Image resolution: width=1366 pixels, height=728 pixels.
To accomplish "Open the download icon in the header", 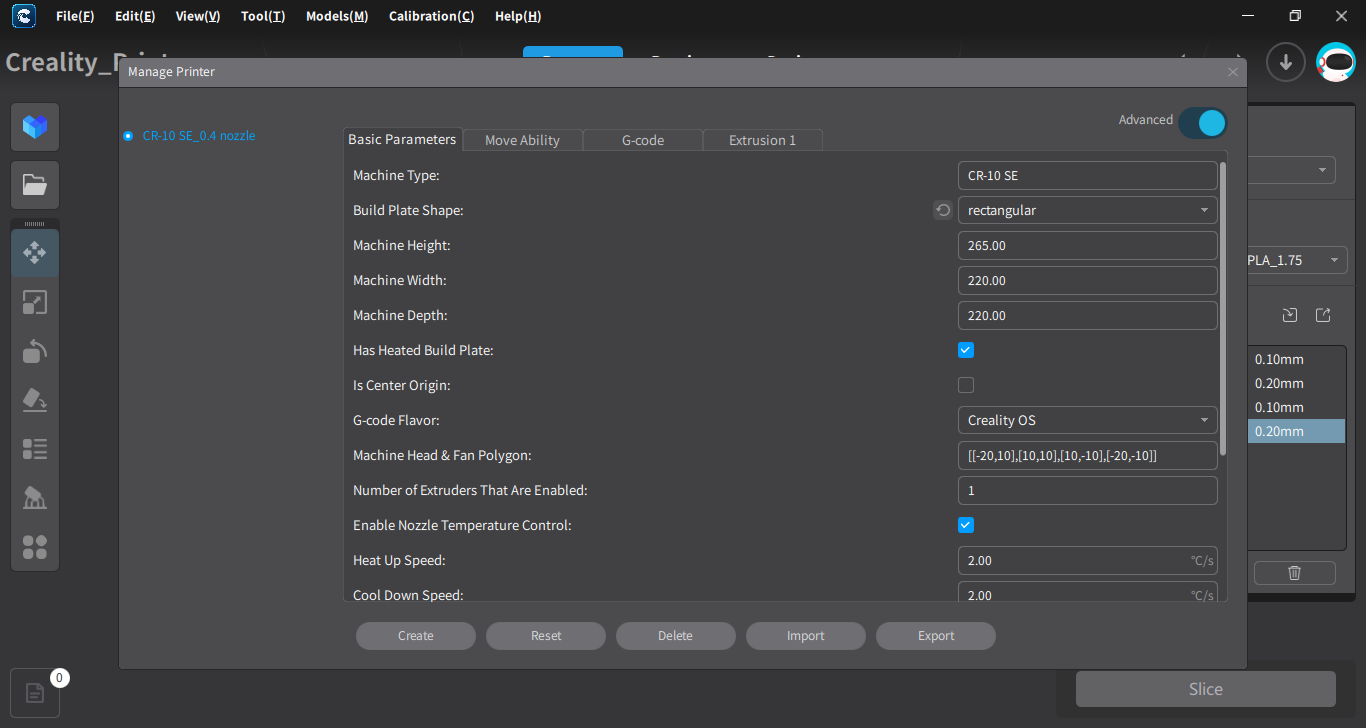I will click(x=1286, y=62).
